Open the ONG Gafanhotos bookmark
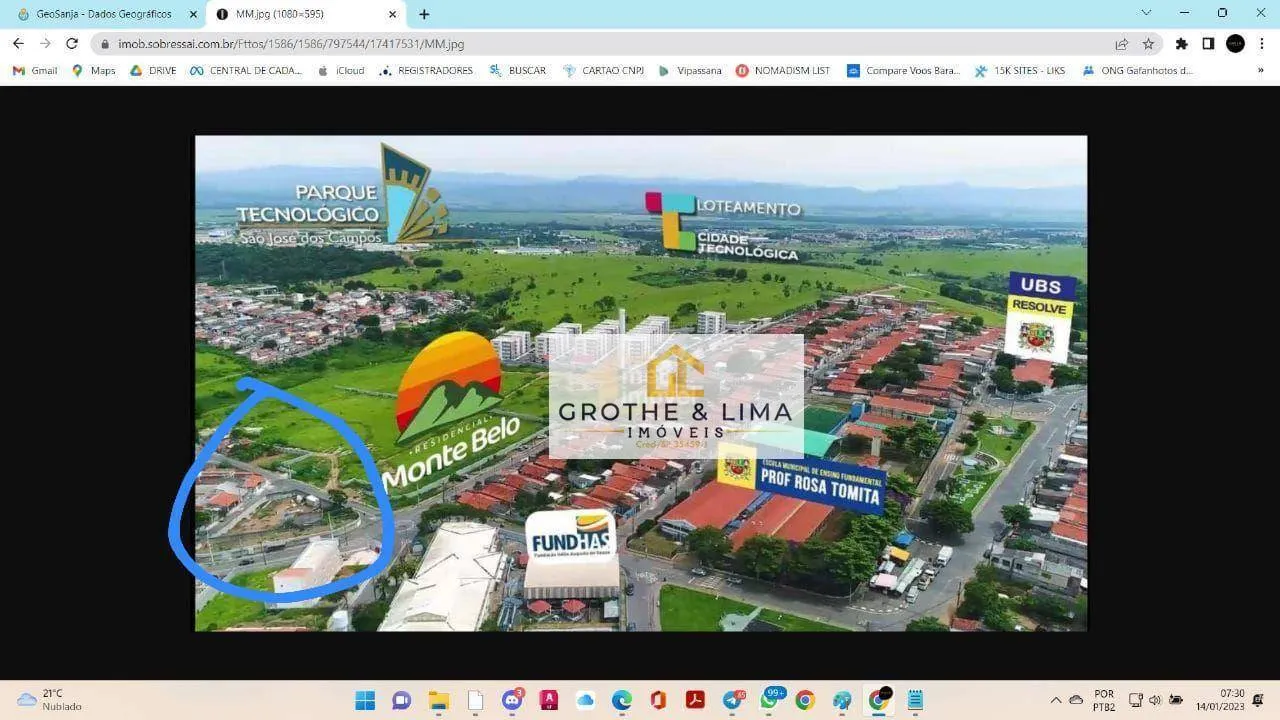 [x=1138, y=71]
